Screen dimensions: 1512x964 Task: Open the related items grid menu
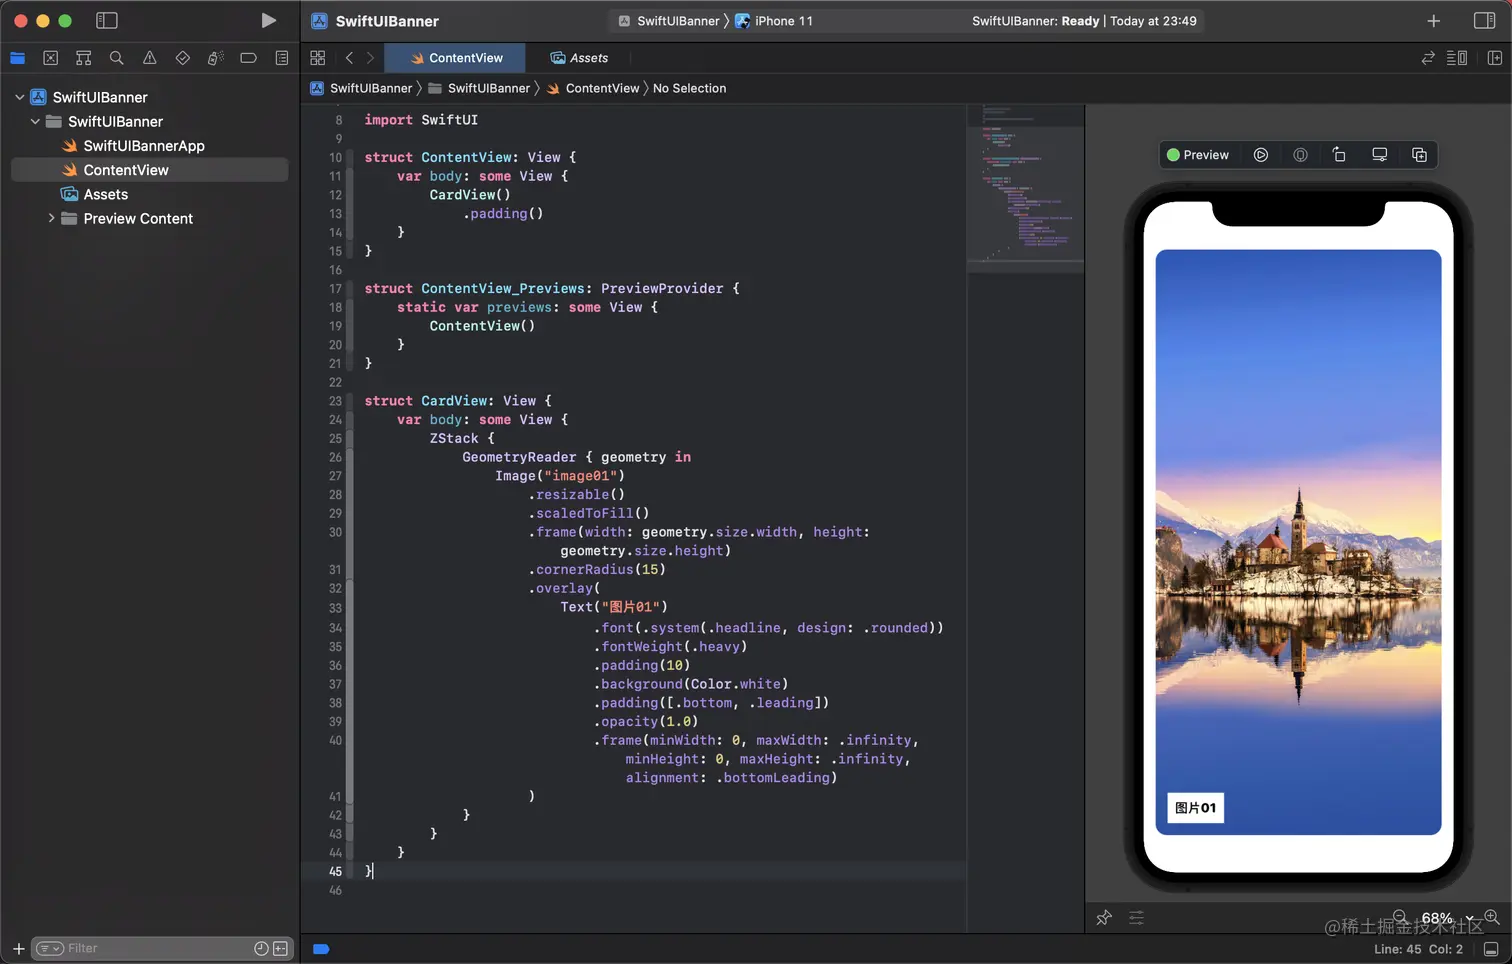point(318,58)
